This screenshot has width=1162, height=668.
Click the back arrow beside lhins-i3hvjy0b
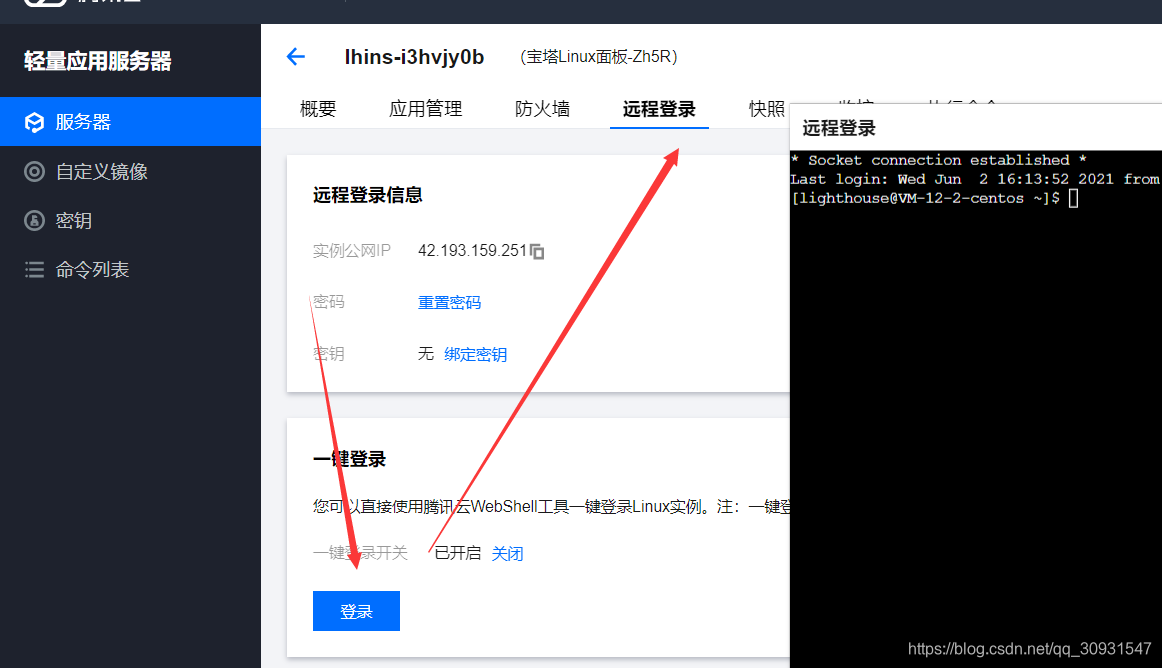pos(296,56)
